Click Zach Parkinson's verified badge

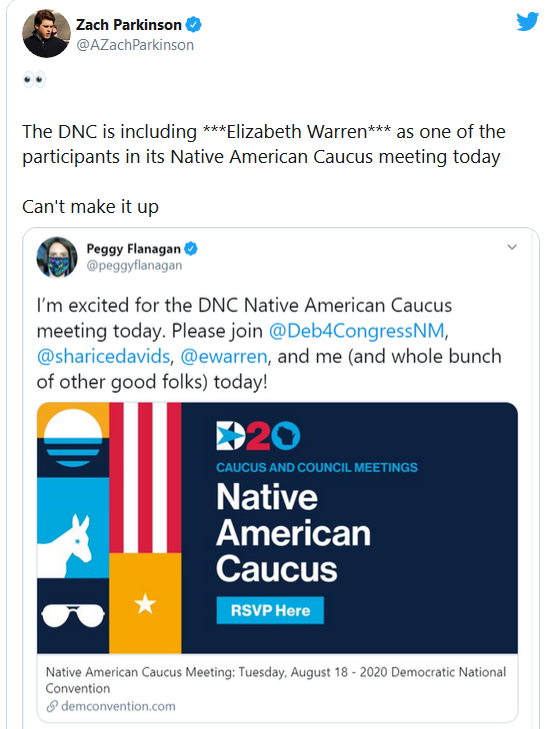coord(193,25)
